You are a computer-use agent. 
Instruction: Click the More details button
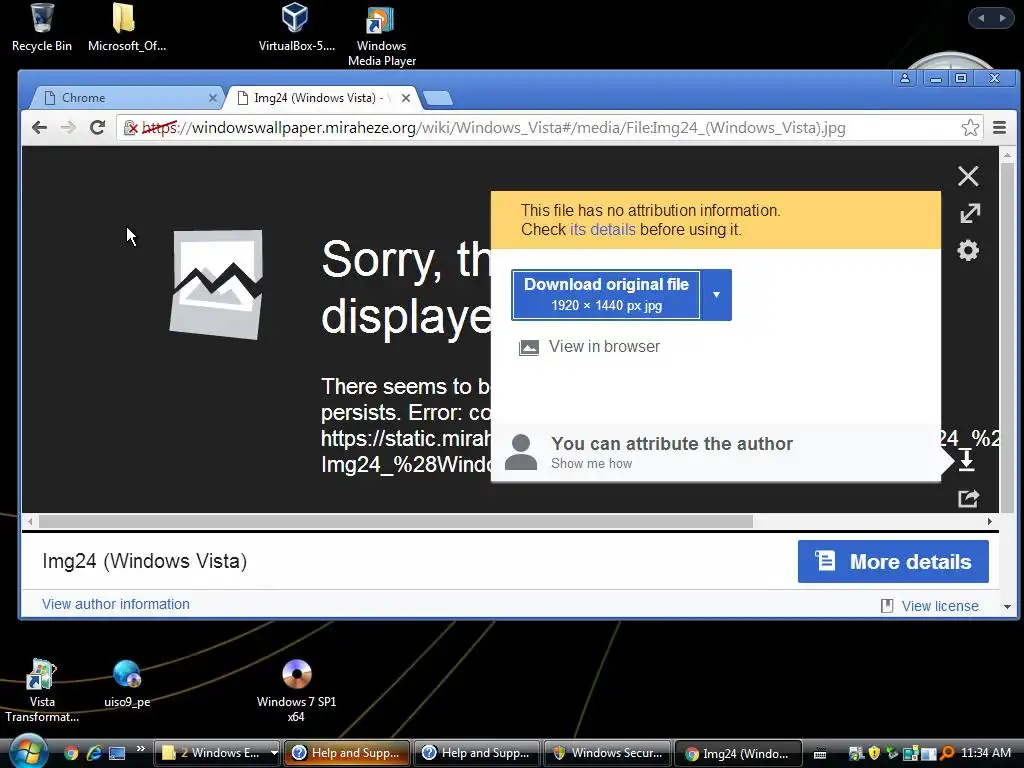tap(893, 562)
